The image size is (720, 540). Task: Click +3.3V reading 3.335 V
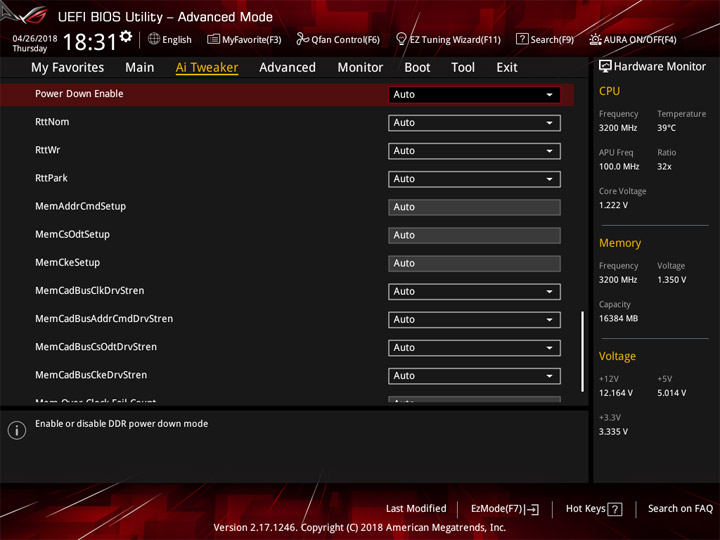pyautogui.click(x=613, y=432)
